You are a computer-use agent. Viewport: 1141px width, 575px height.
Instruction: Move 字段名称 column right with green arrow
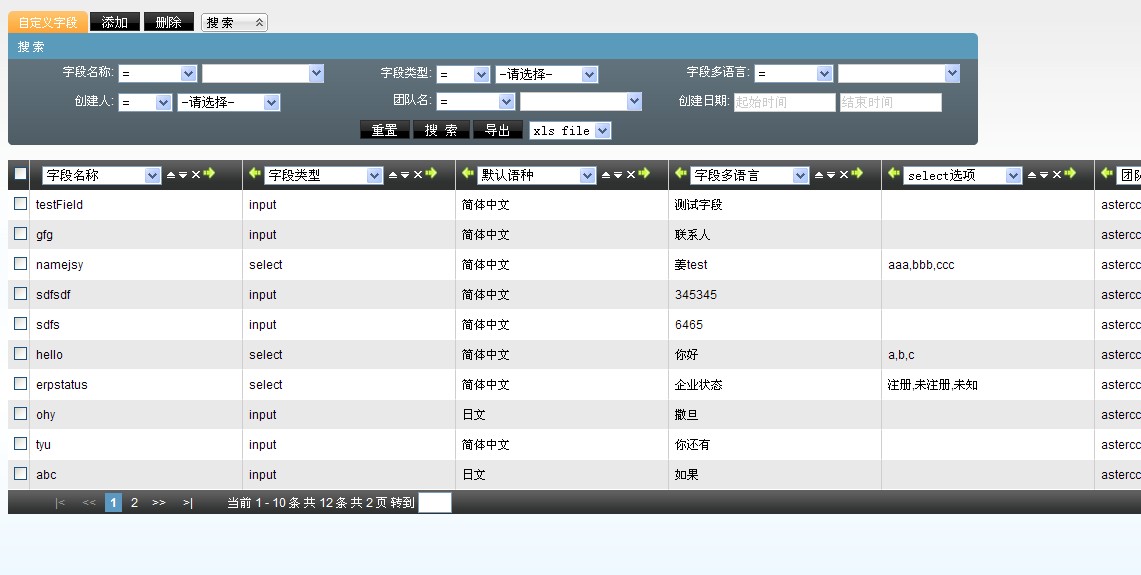tap(209, 174)
